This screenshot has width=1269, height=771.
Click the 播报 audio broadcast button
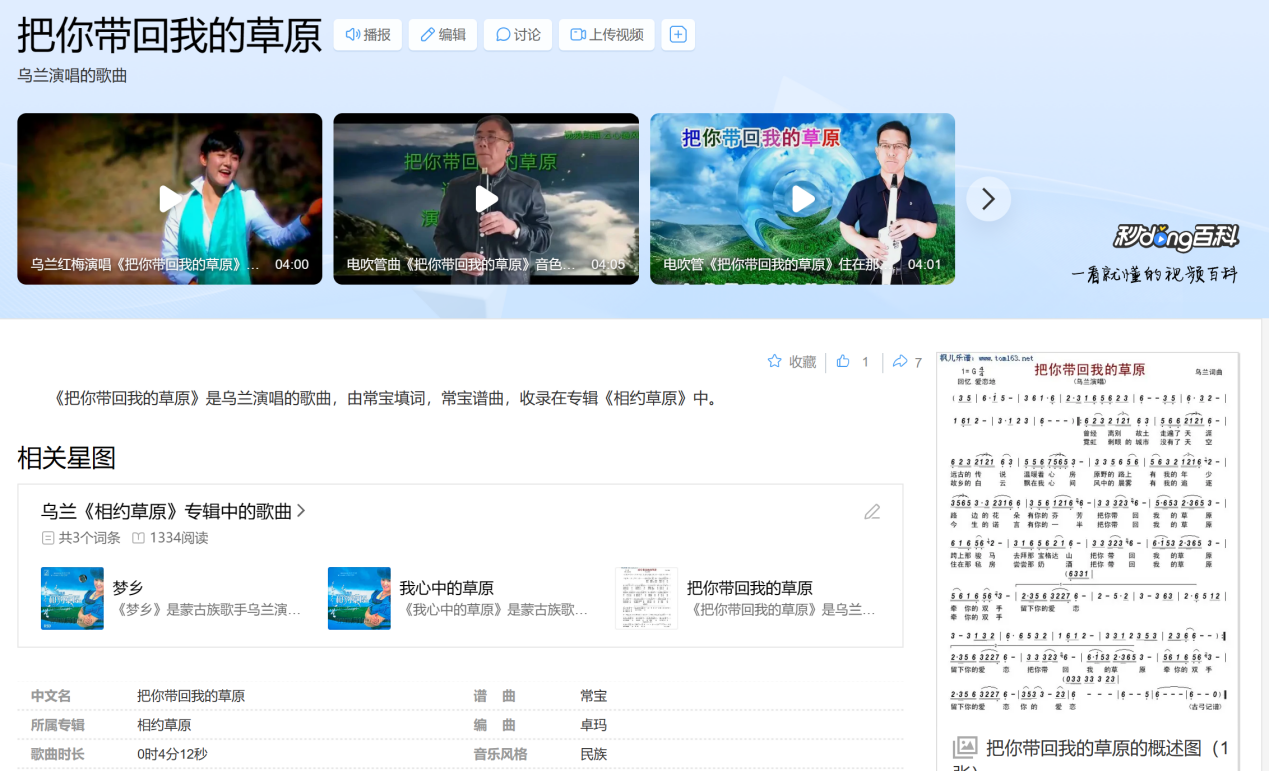pos(367,35)
